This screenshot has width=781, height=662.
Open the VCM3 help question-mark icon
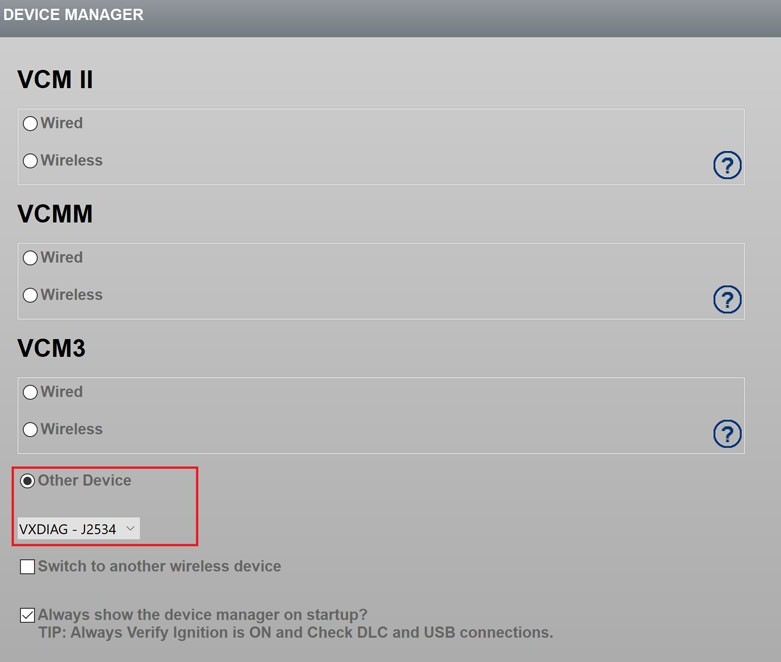(727, 434)
